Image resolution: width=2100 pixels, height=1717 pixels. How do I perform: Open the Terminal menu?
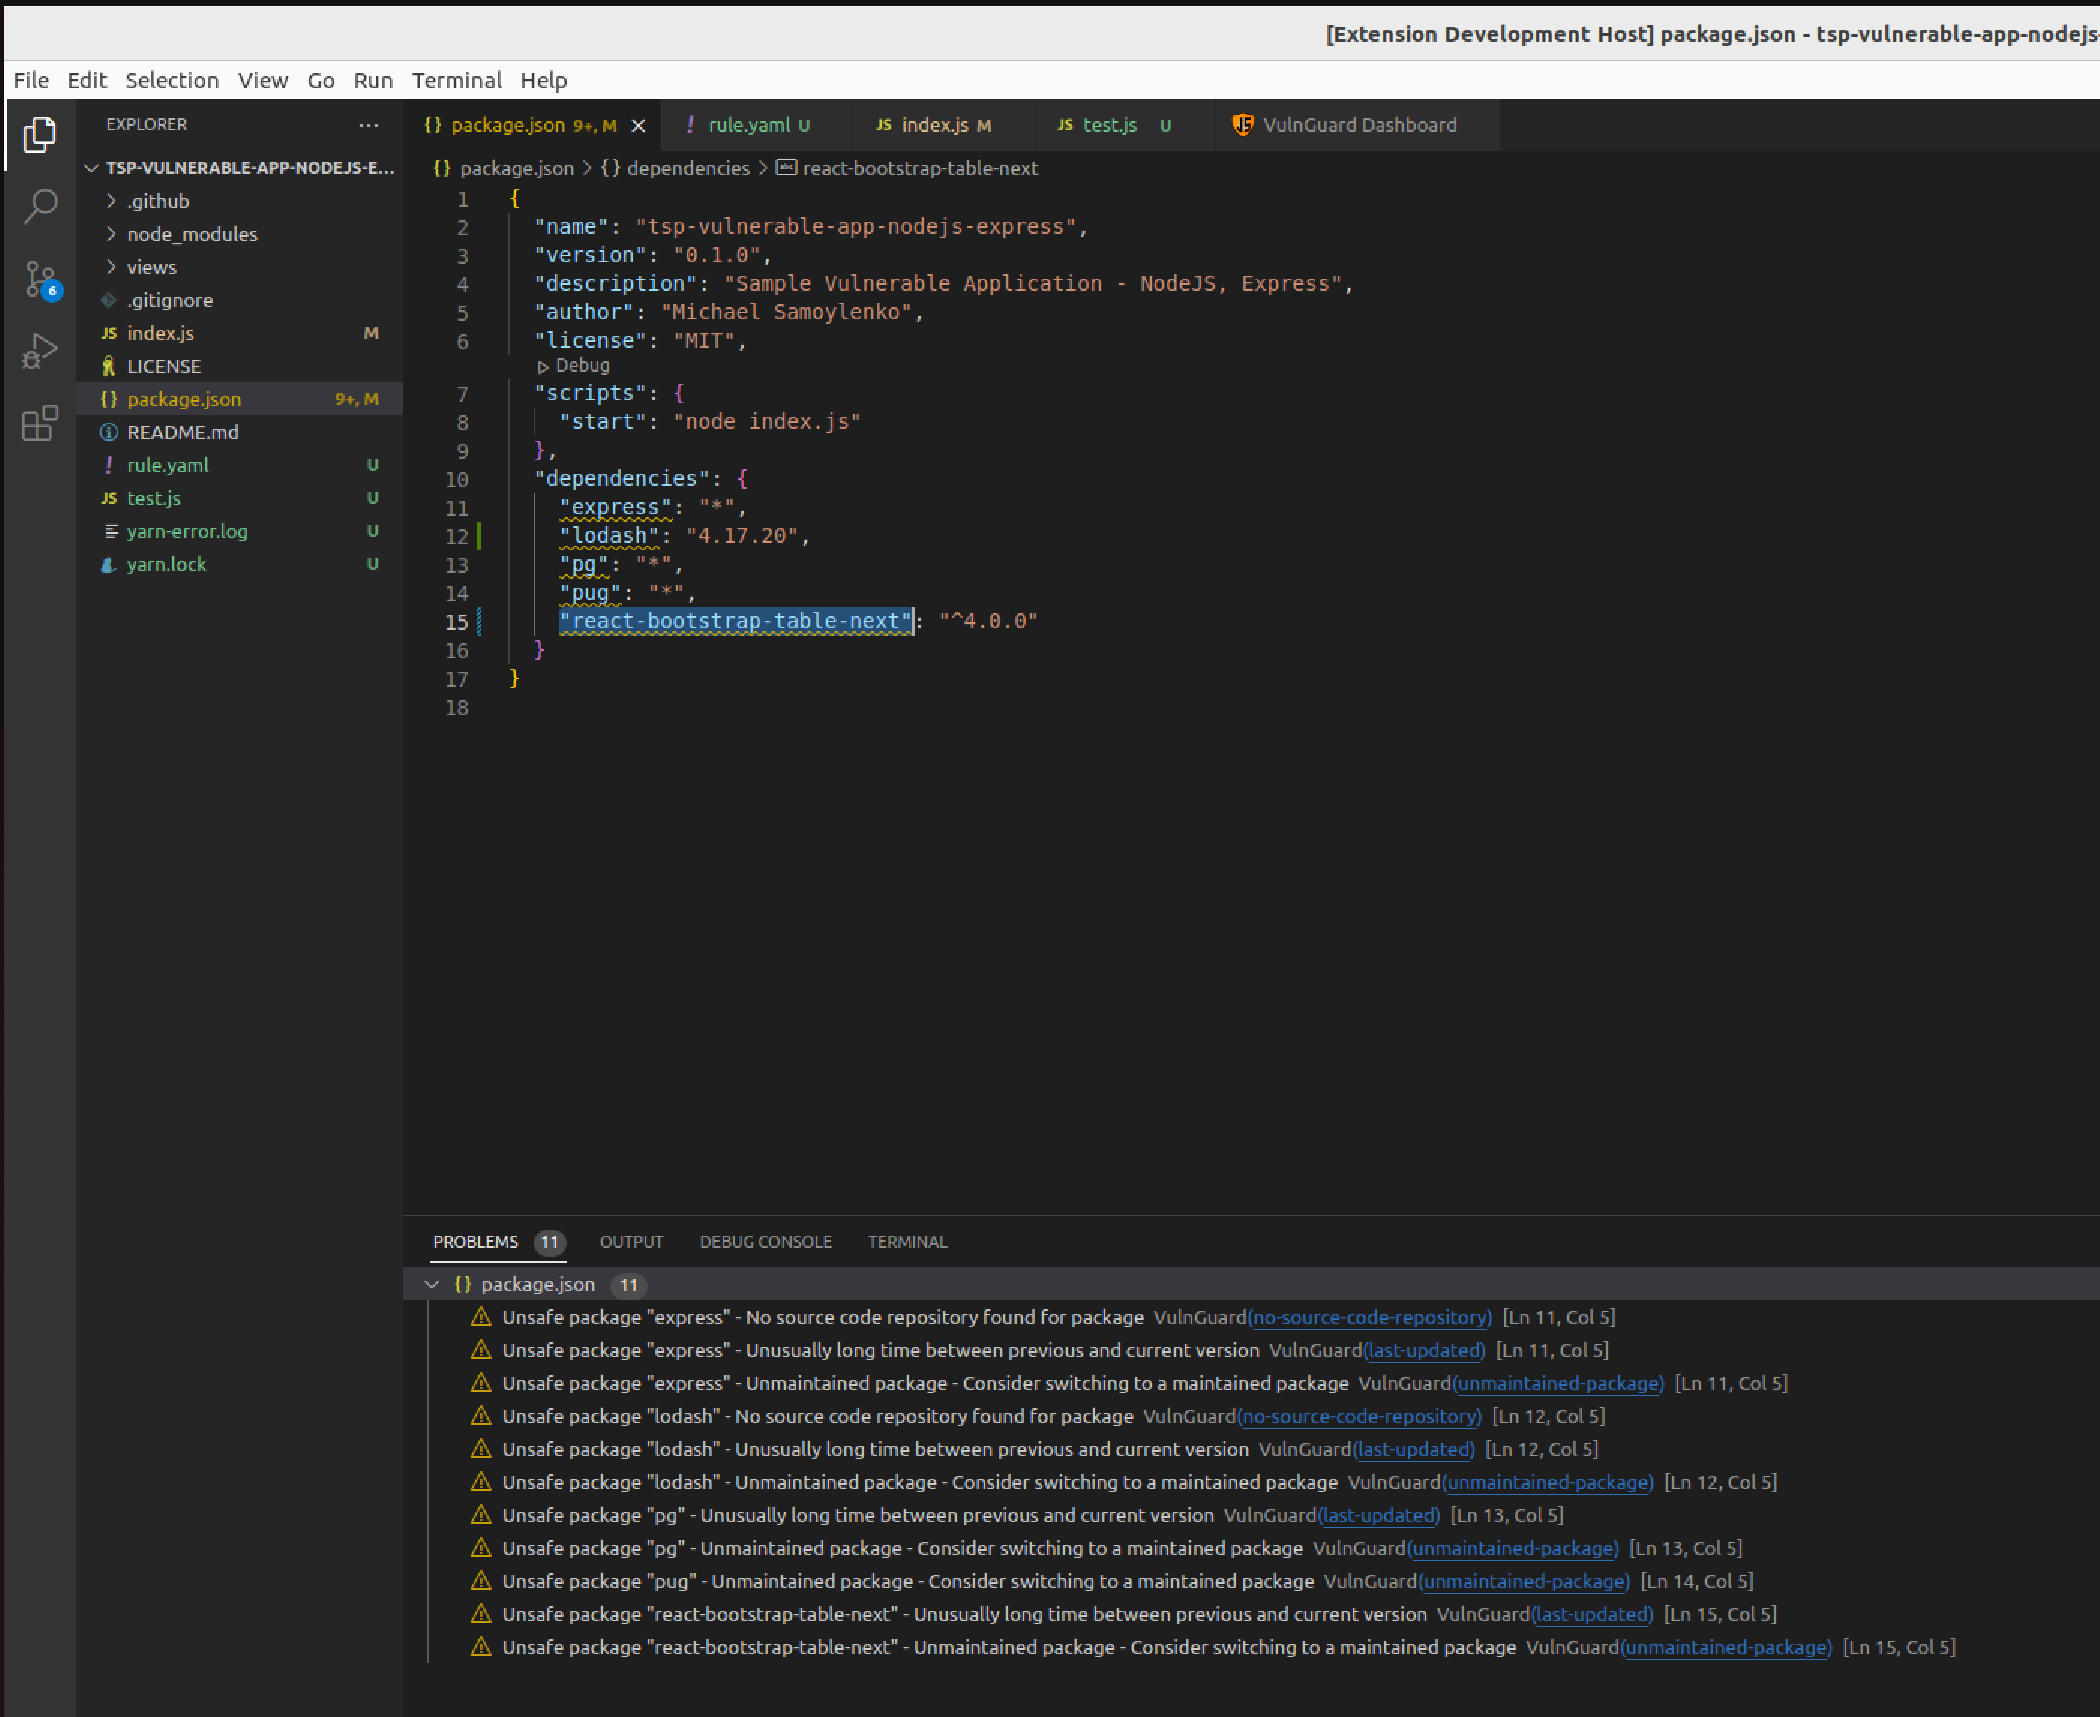[456, 80]
